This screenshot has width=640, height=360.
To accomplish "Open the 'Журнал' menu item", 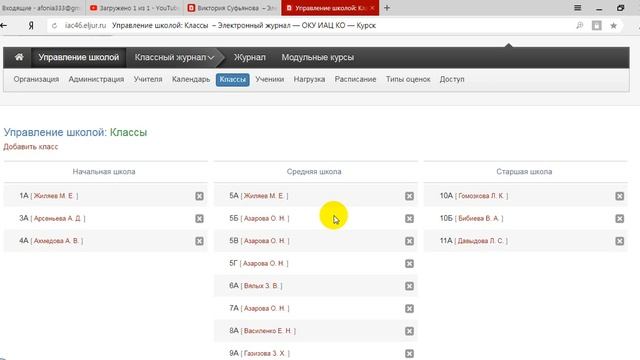I will point(249,58).
